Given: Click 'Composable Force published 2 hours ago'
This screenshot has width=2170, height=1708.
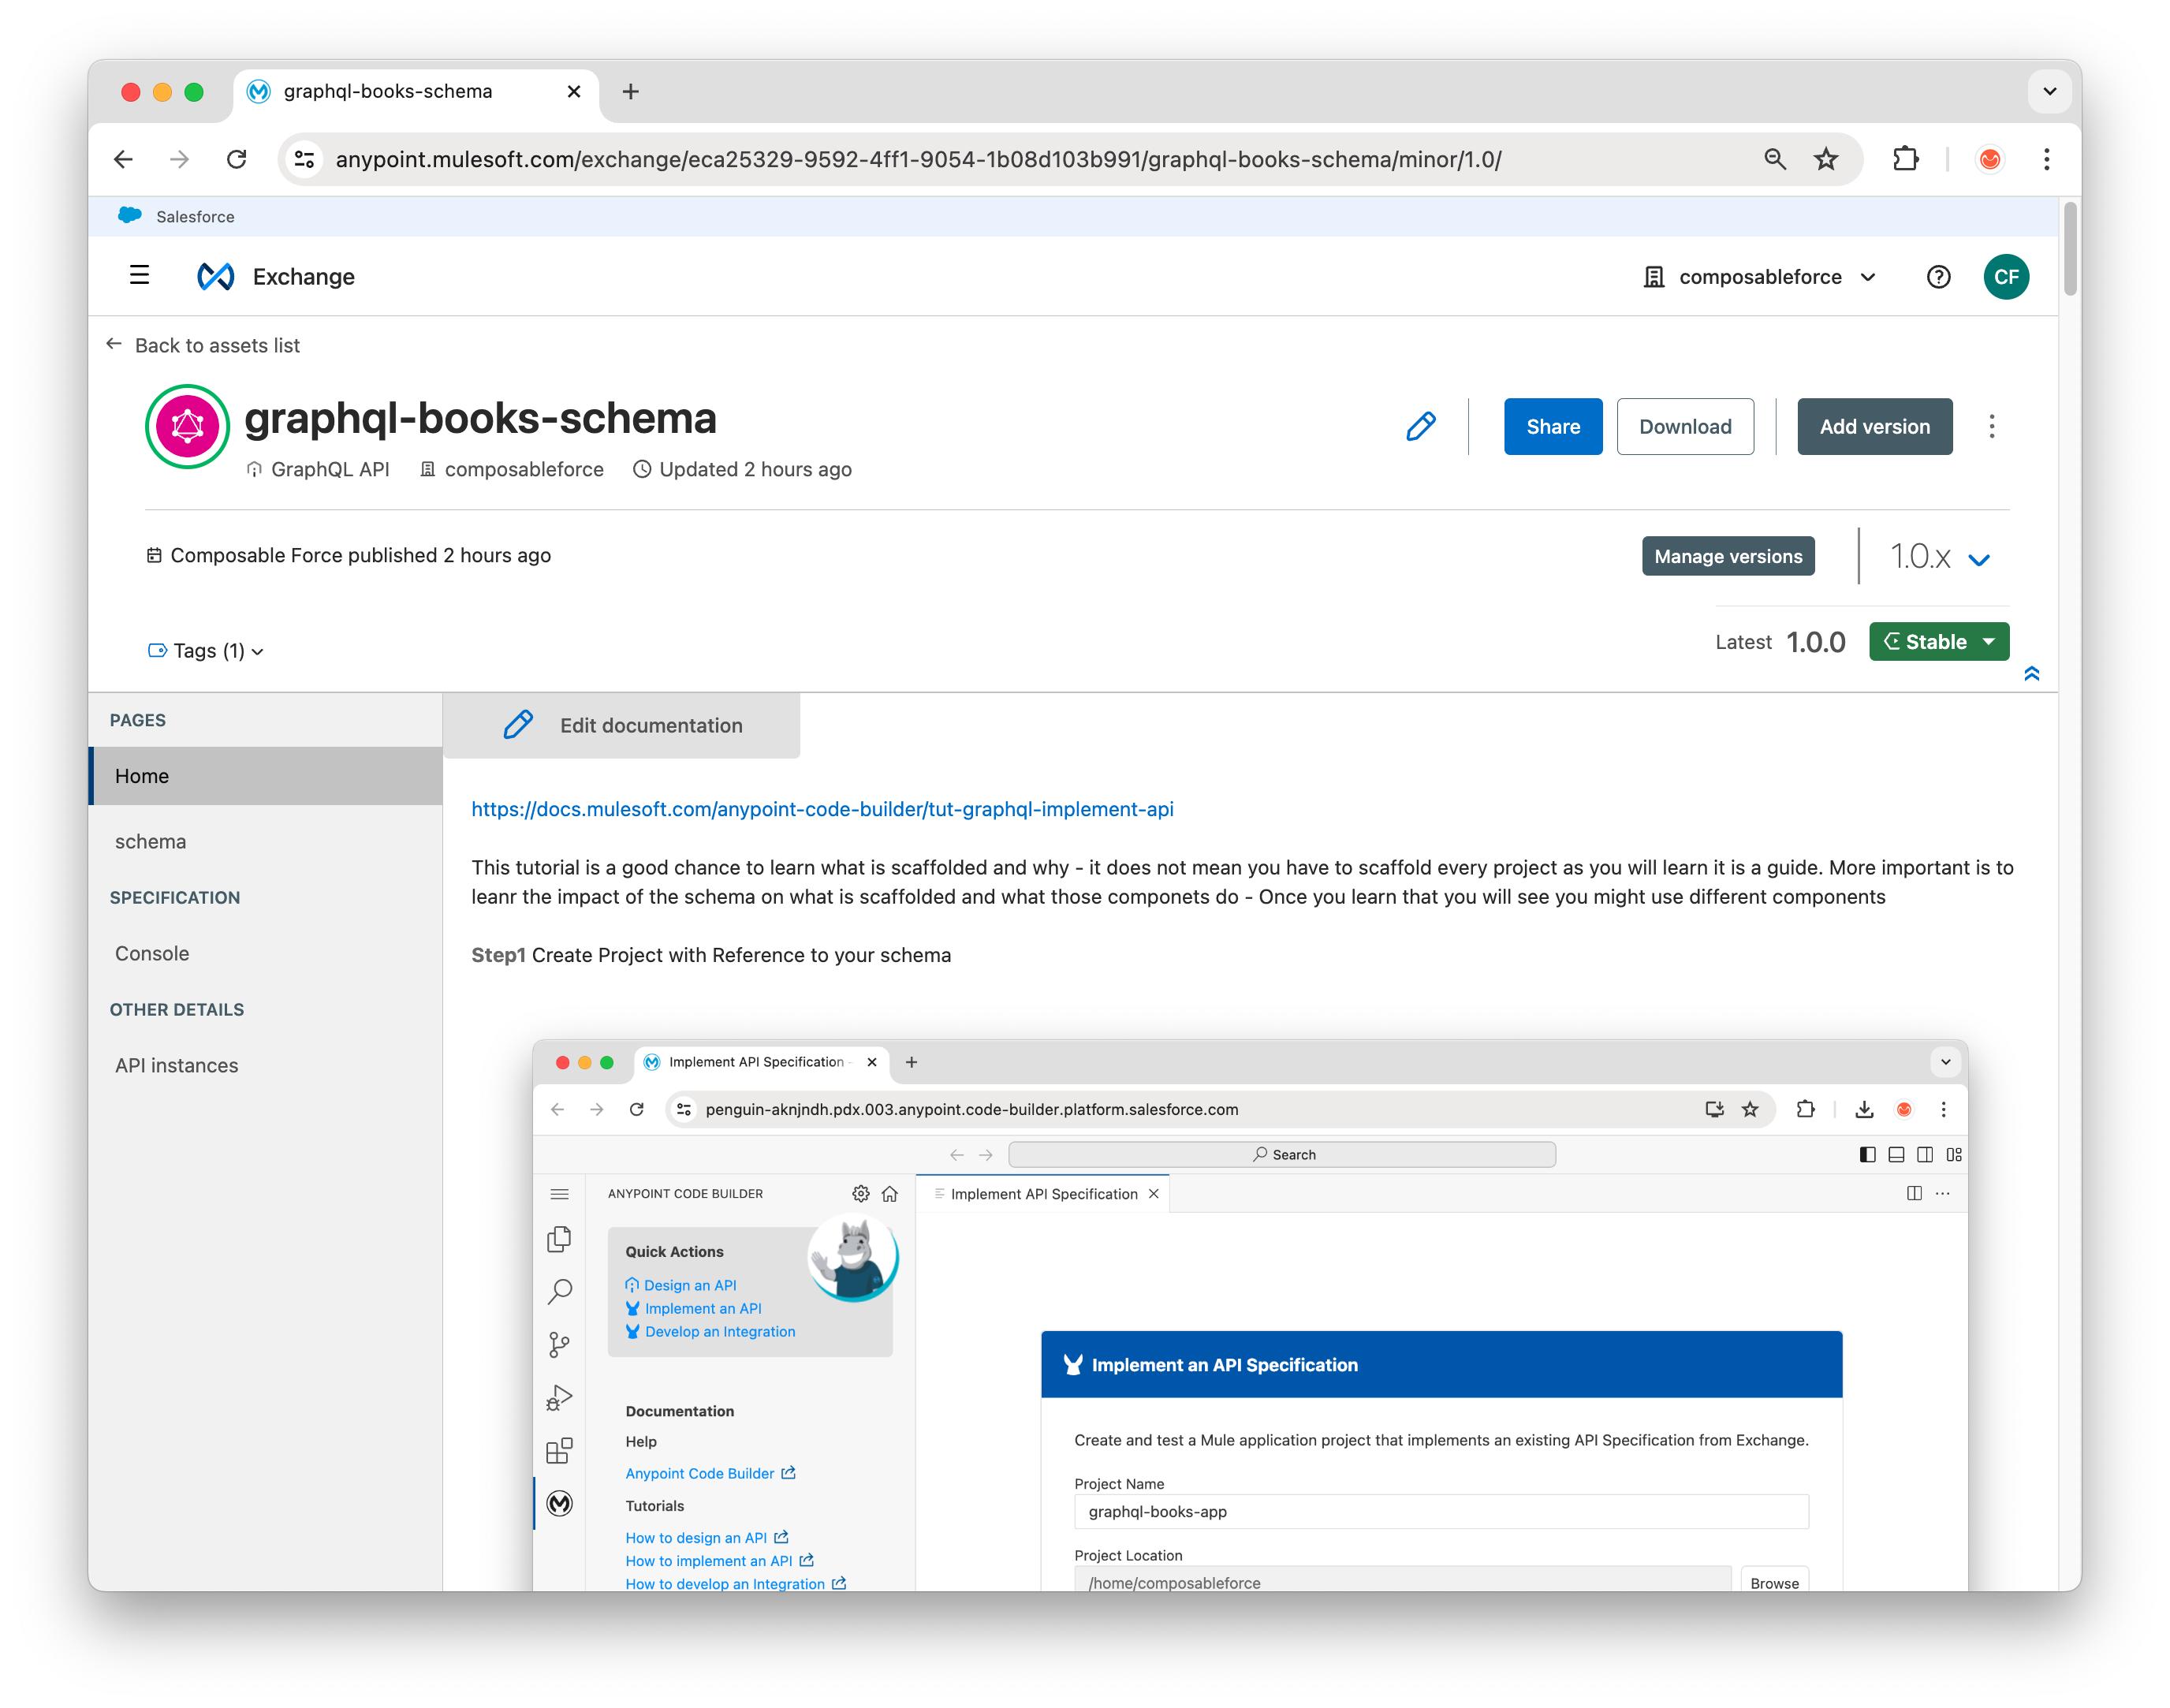Looking at the screenshot, I should pos(349,555).
